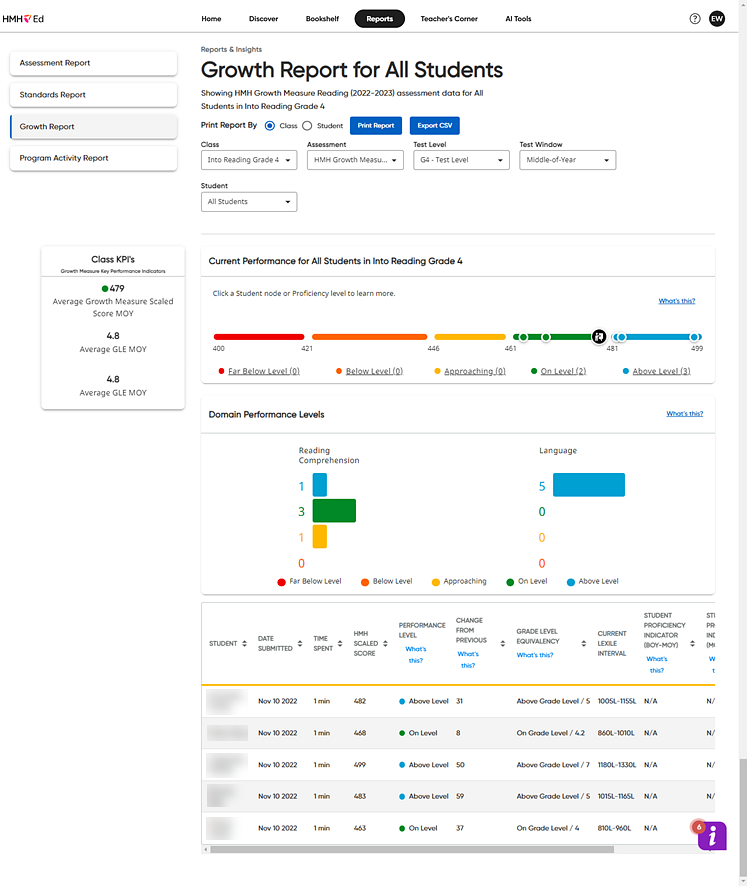
Task: Sort table by Grade Level Equivalency column
Action: click(x=583, y=644)
